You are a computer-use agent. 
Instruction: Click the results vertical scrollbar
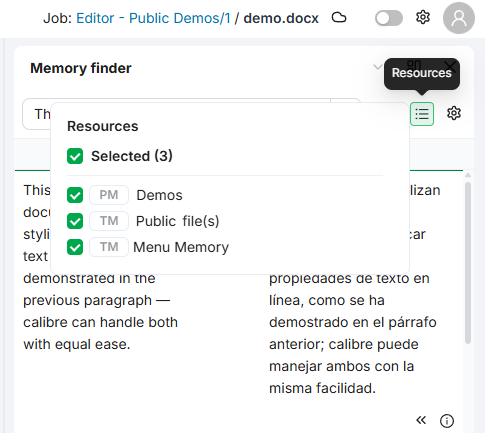(x=468, y=263)
